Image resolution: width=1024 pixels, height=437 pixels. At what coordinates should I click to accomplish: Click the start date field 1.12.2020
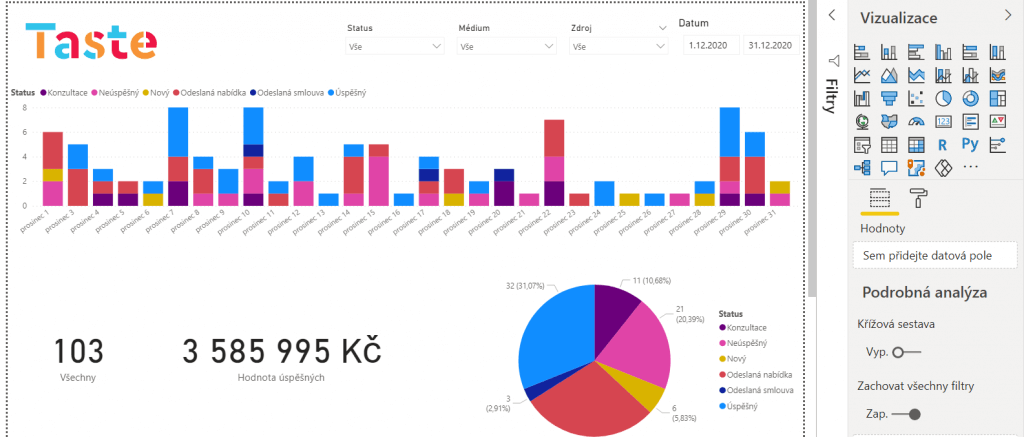(711, 46)
